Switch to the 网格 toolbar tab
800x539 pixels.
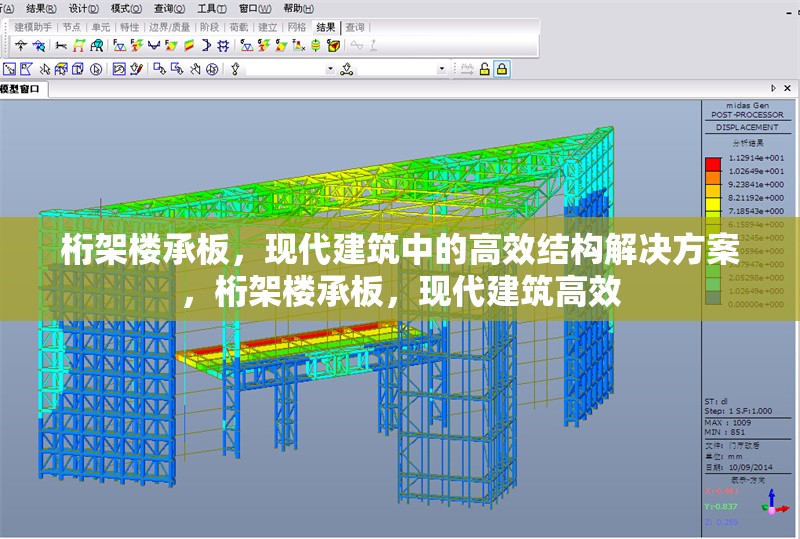click(296, 27)
